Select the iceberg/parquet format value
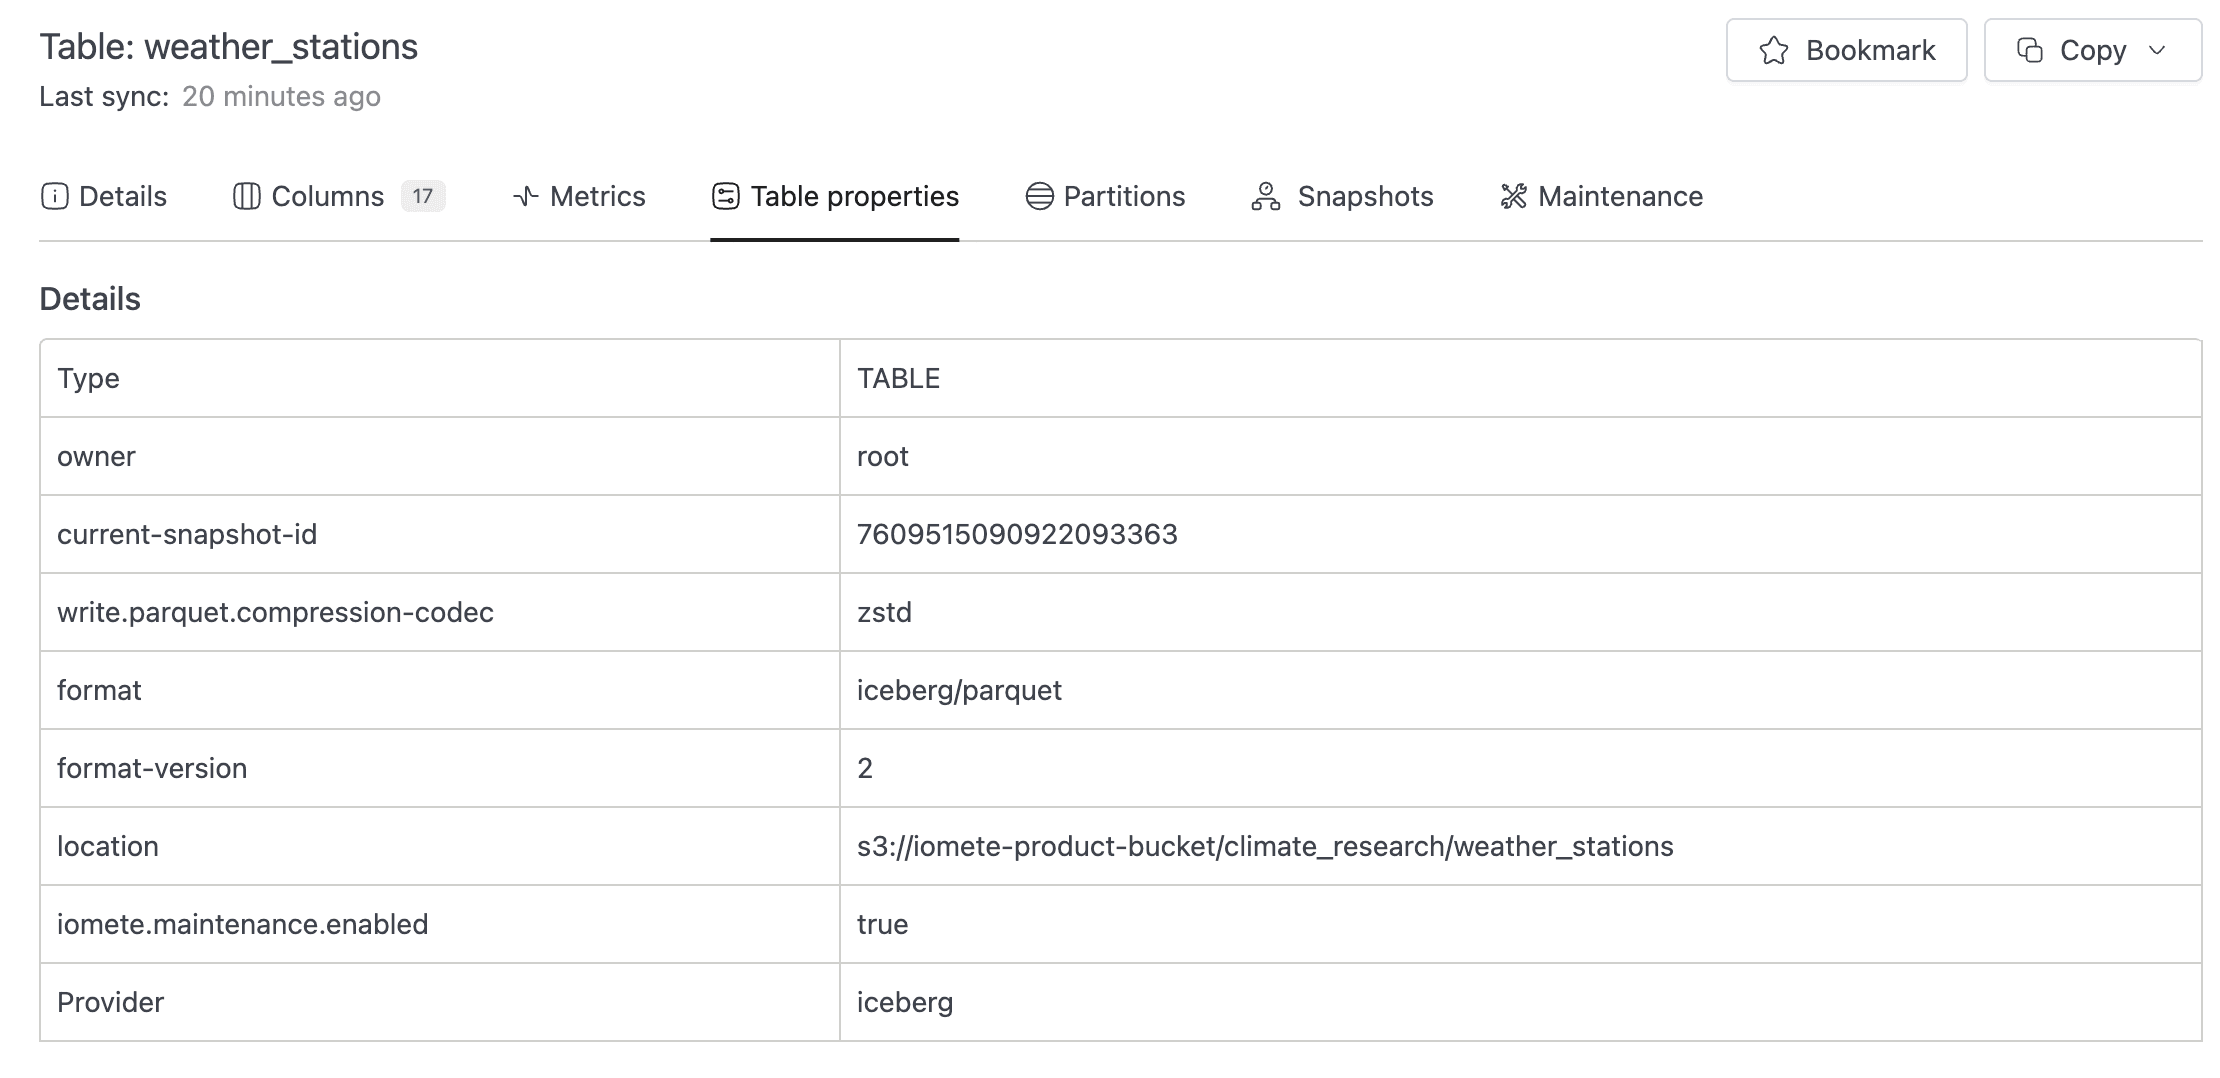Screen dimensions: 2220x1078 click(959, 690)
